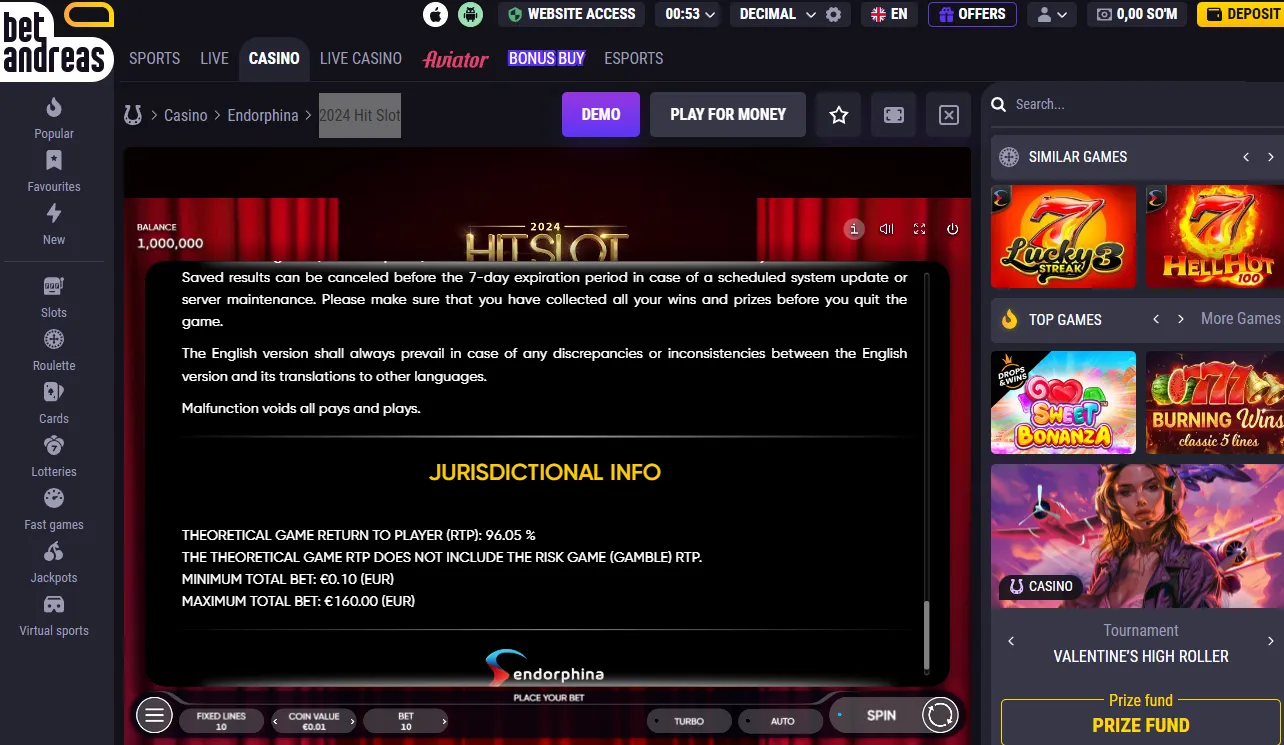
Task: Switch to Play for Money mode
Action: point(728,115)
